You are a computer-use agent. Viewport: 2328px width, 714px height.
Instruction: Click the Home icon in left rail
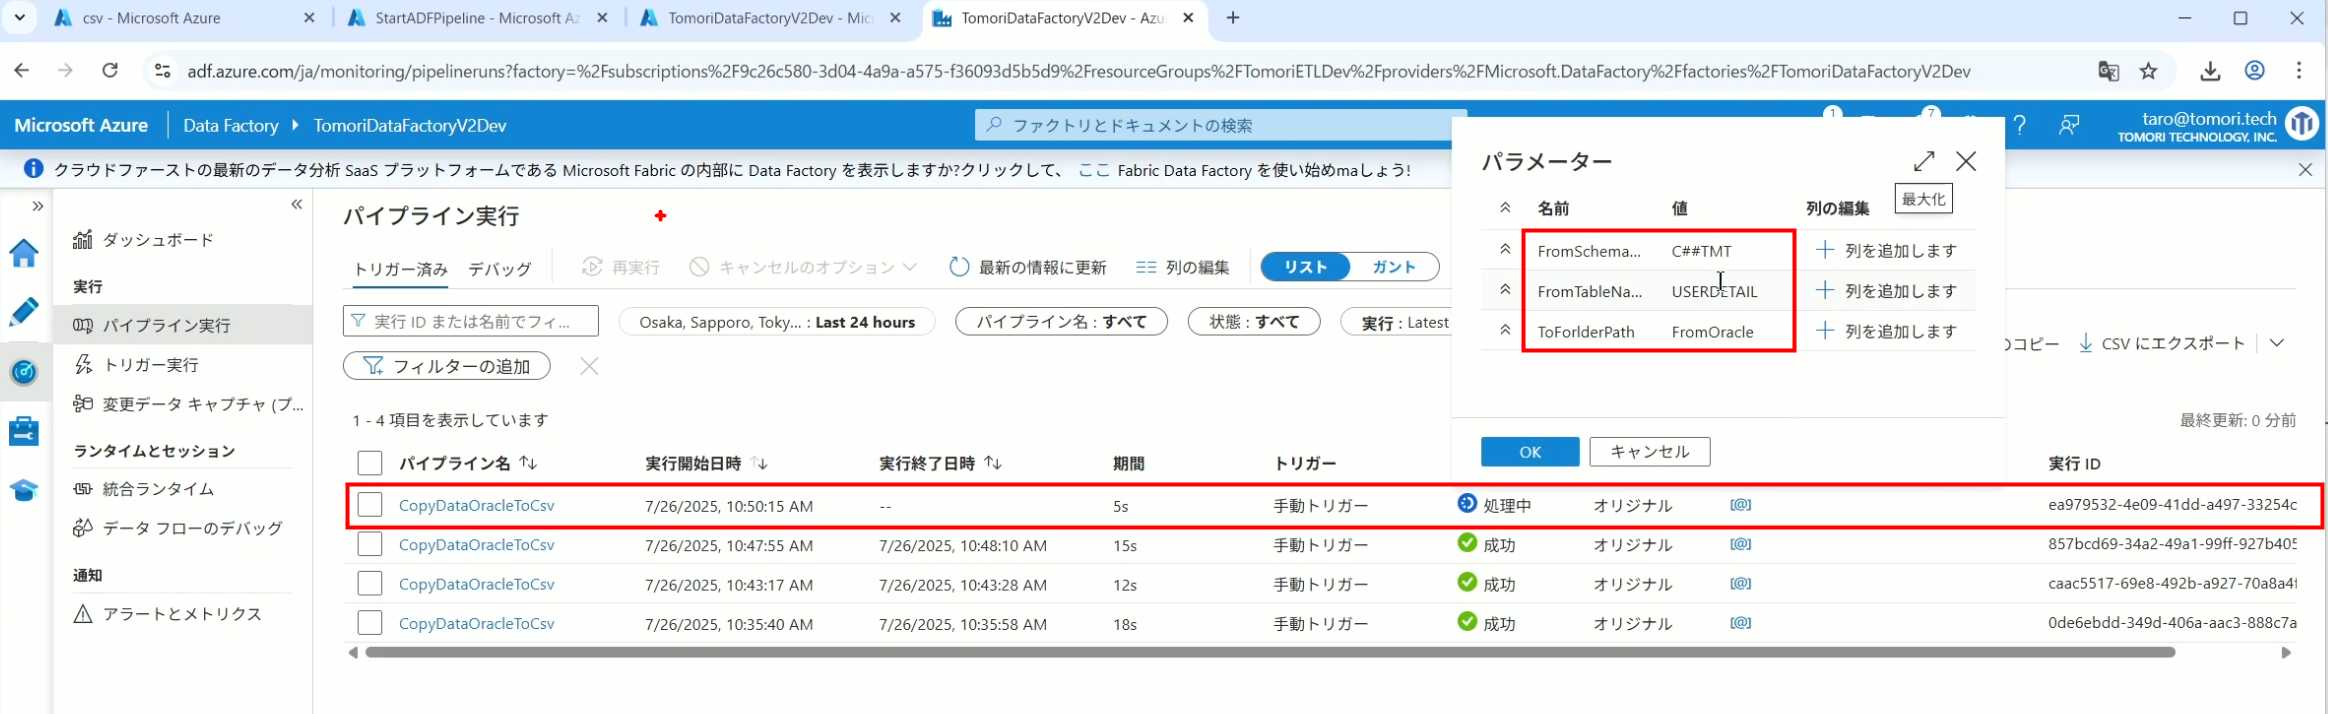pos(24,254)
